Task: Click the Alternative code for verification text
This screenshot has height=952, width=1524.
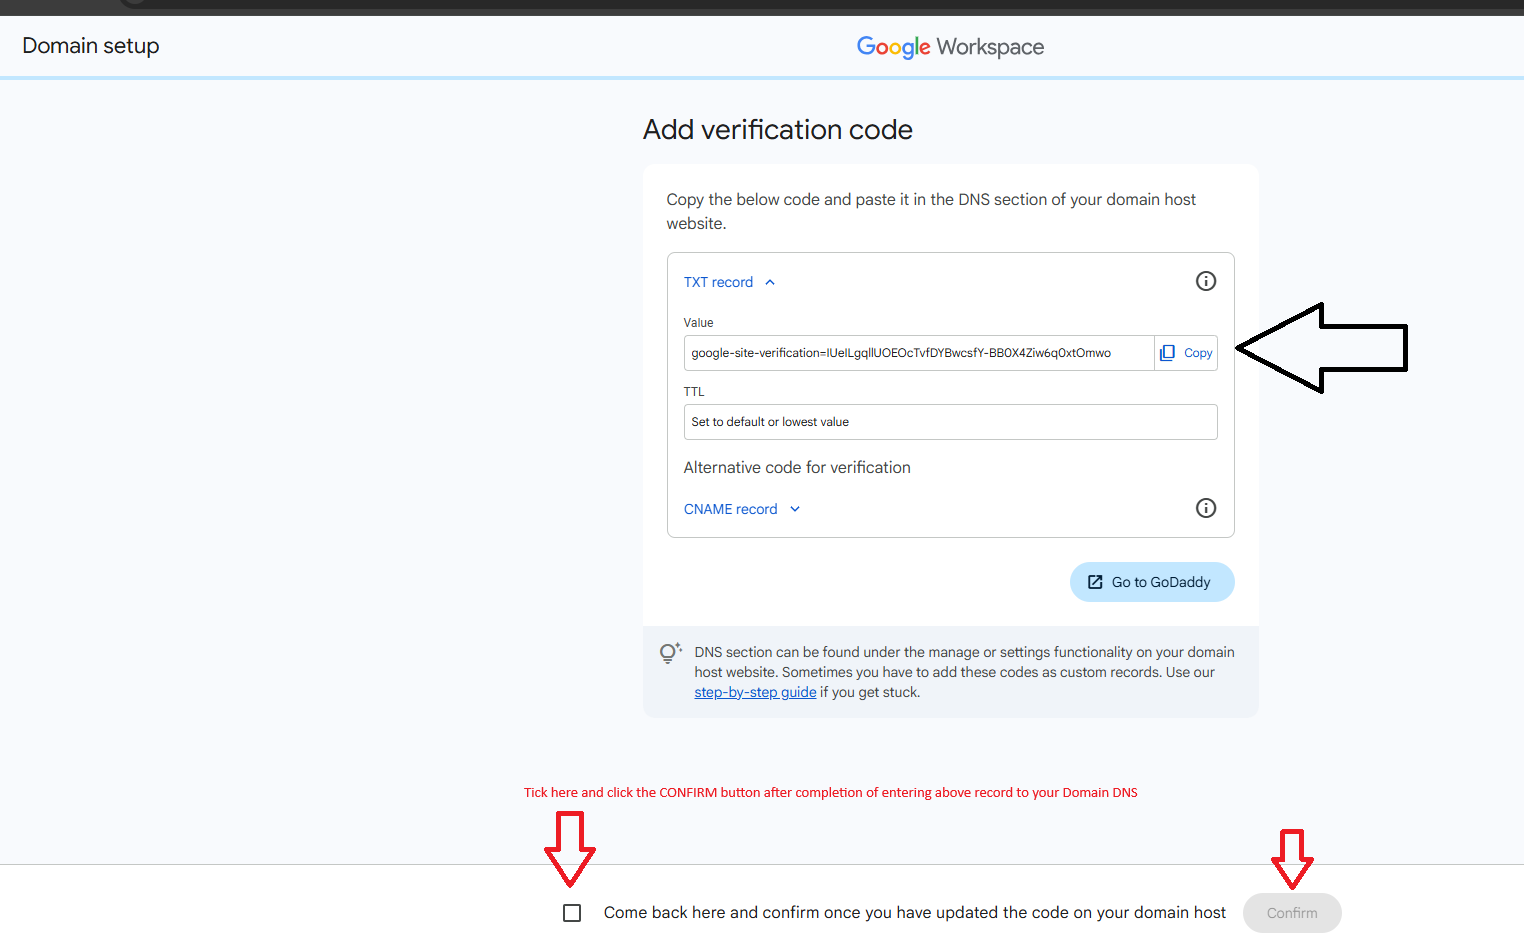Action: [x=797, y=467]
